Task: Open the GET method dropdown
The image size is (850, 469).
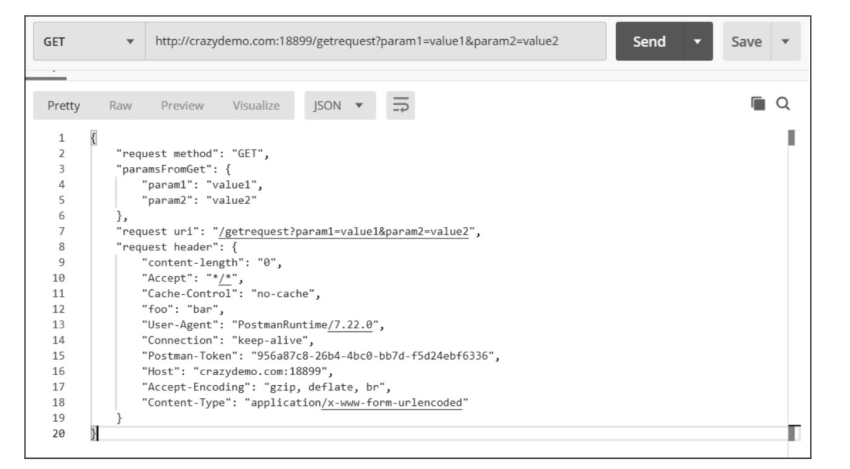Action: point(89,42)
